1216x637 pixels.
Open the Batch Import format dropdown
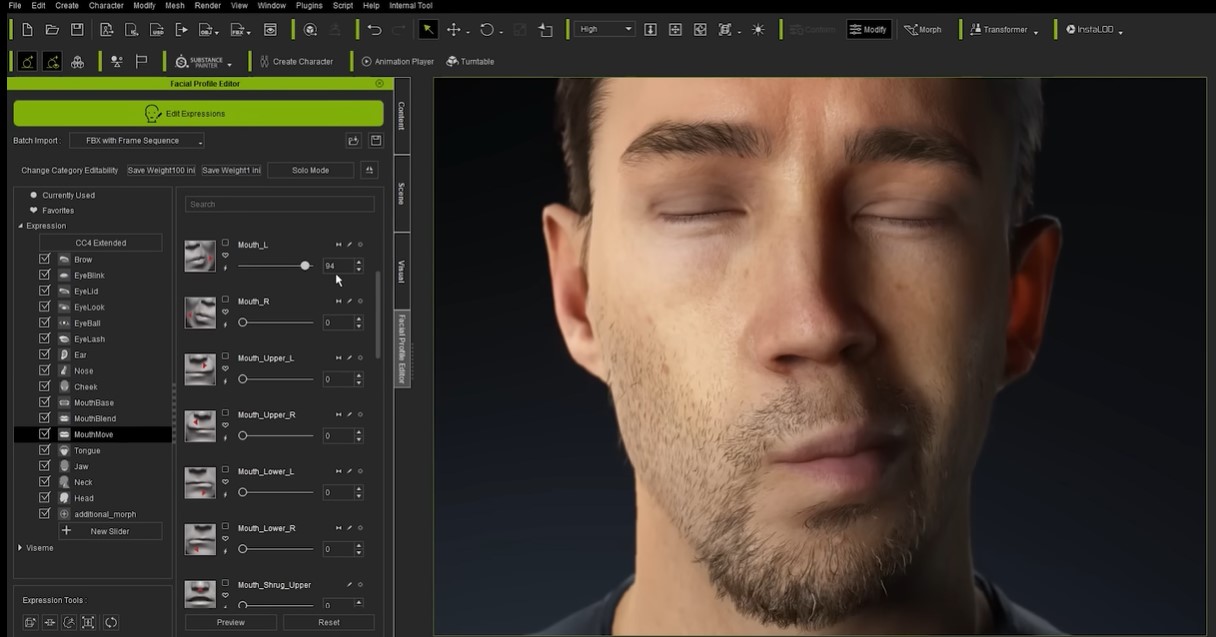[137, 141]
